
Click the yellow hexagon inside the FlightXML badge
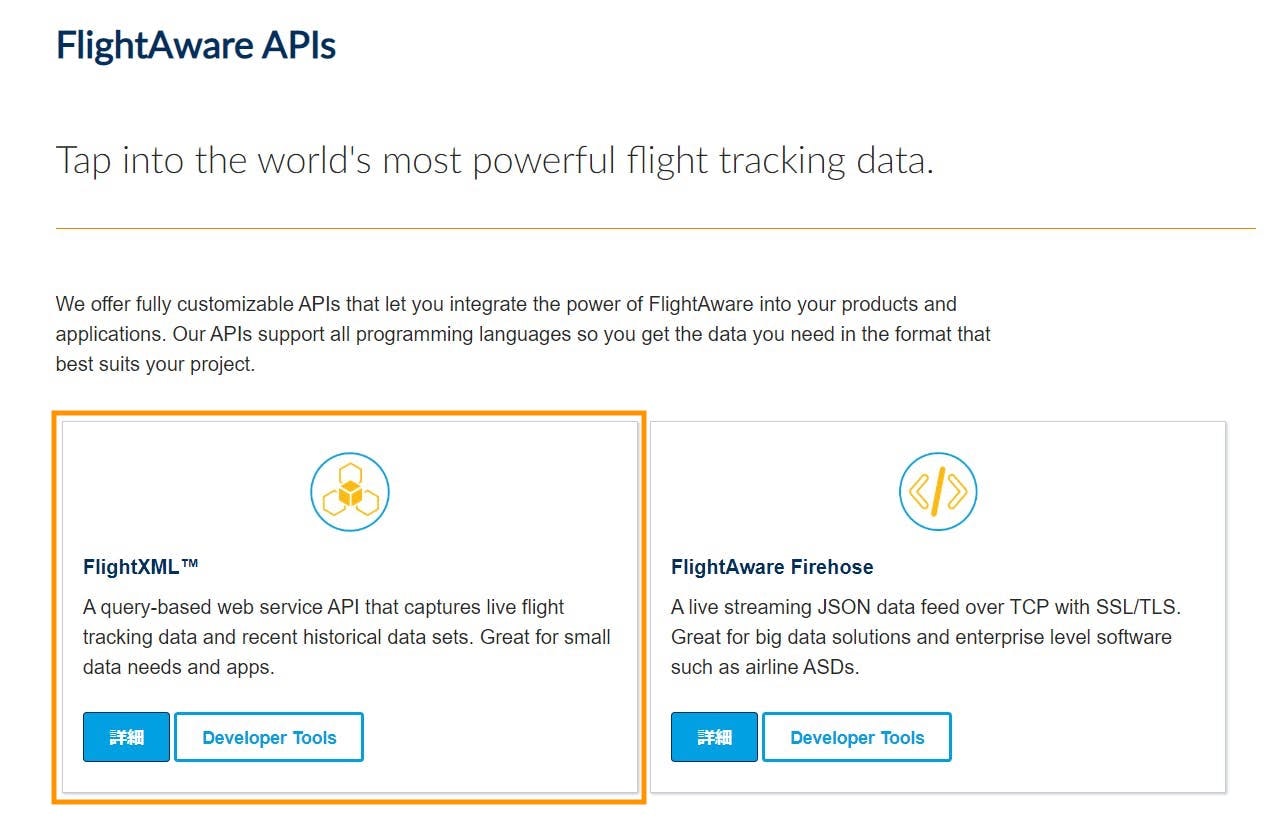click(349, 492)
